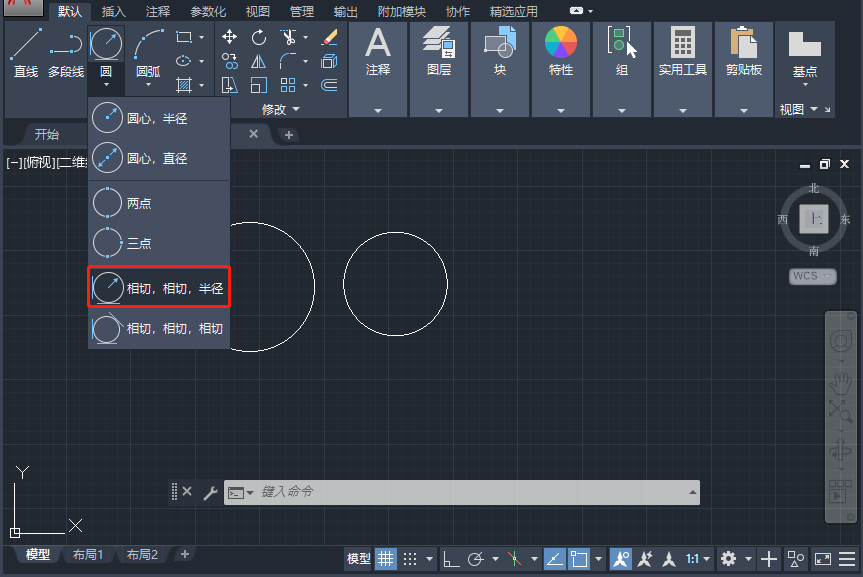Open the workspace gear dropdown arrow
This screenshot has width=863, height=577.
coord(749,559)
